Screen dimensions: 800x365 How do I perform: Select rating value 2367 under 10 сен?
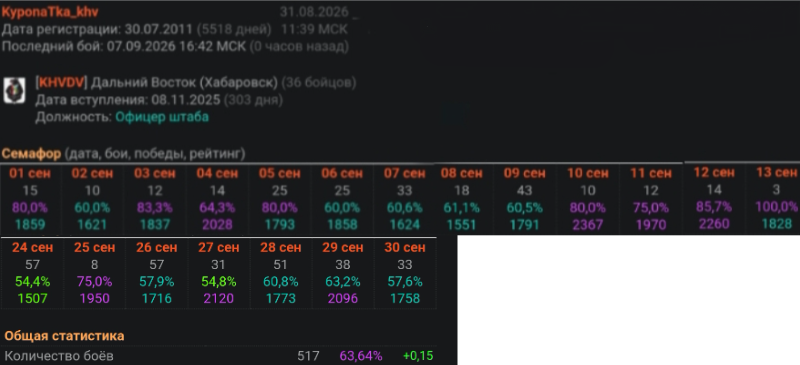(588, 225)
